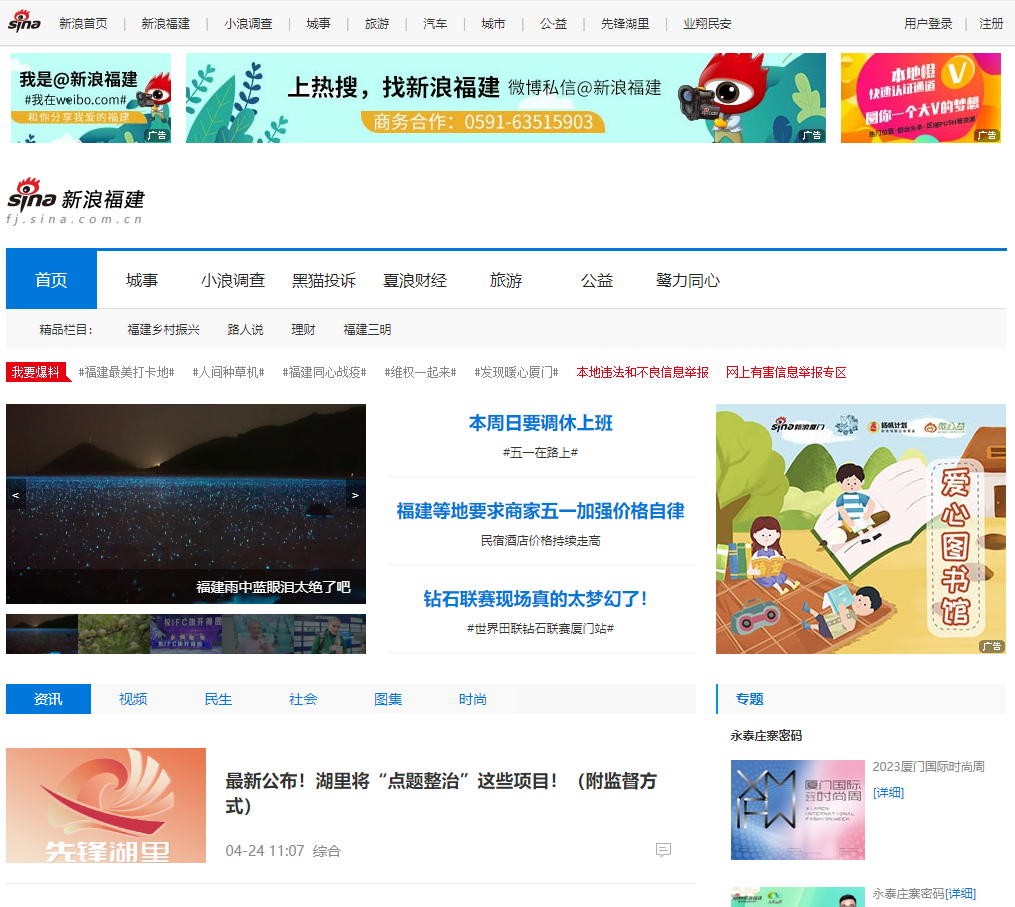
Task: Click the red 我要爆料 button
Action: click(38, 372)
